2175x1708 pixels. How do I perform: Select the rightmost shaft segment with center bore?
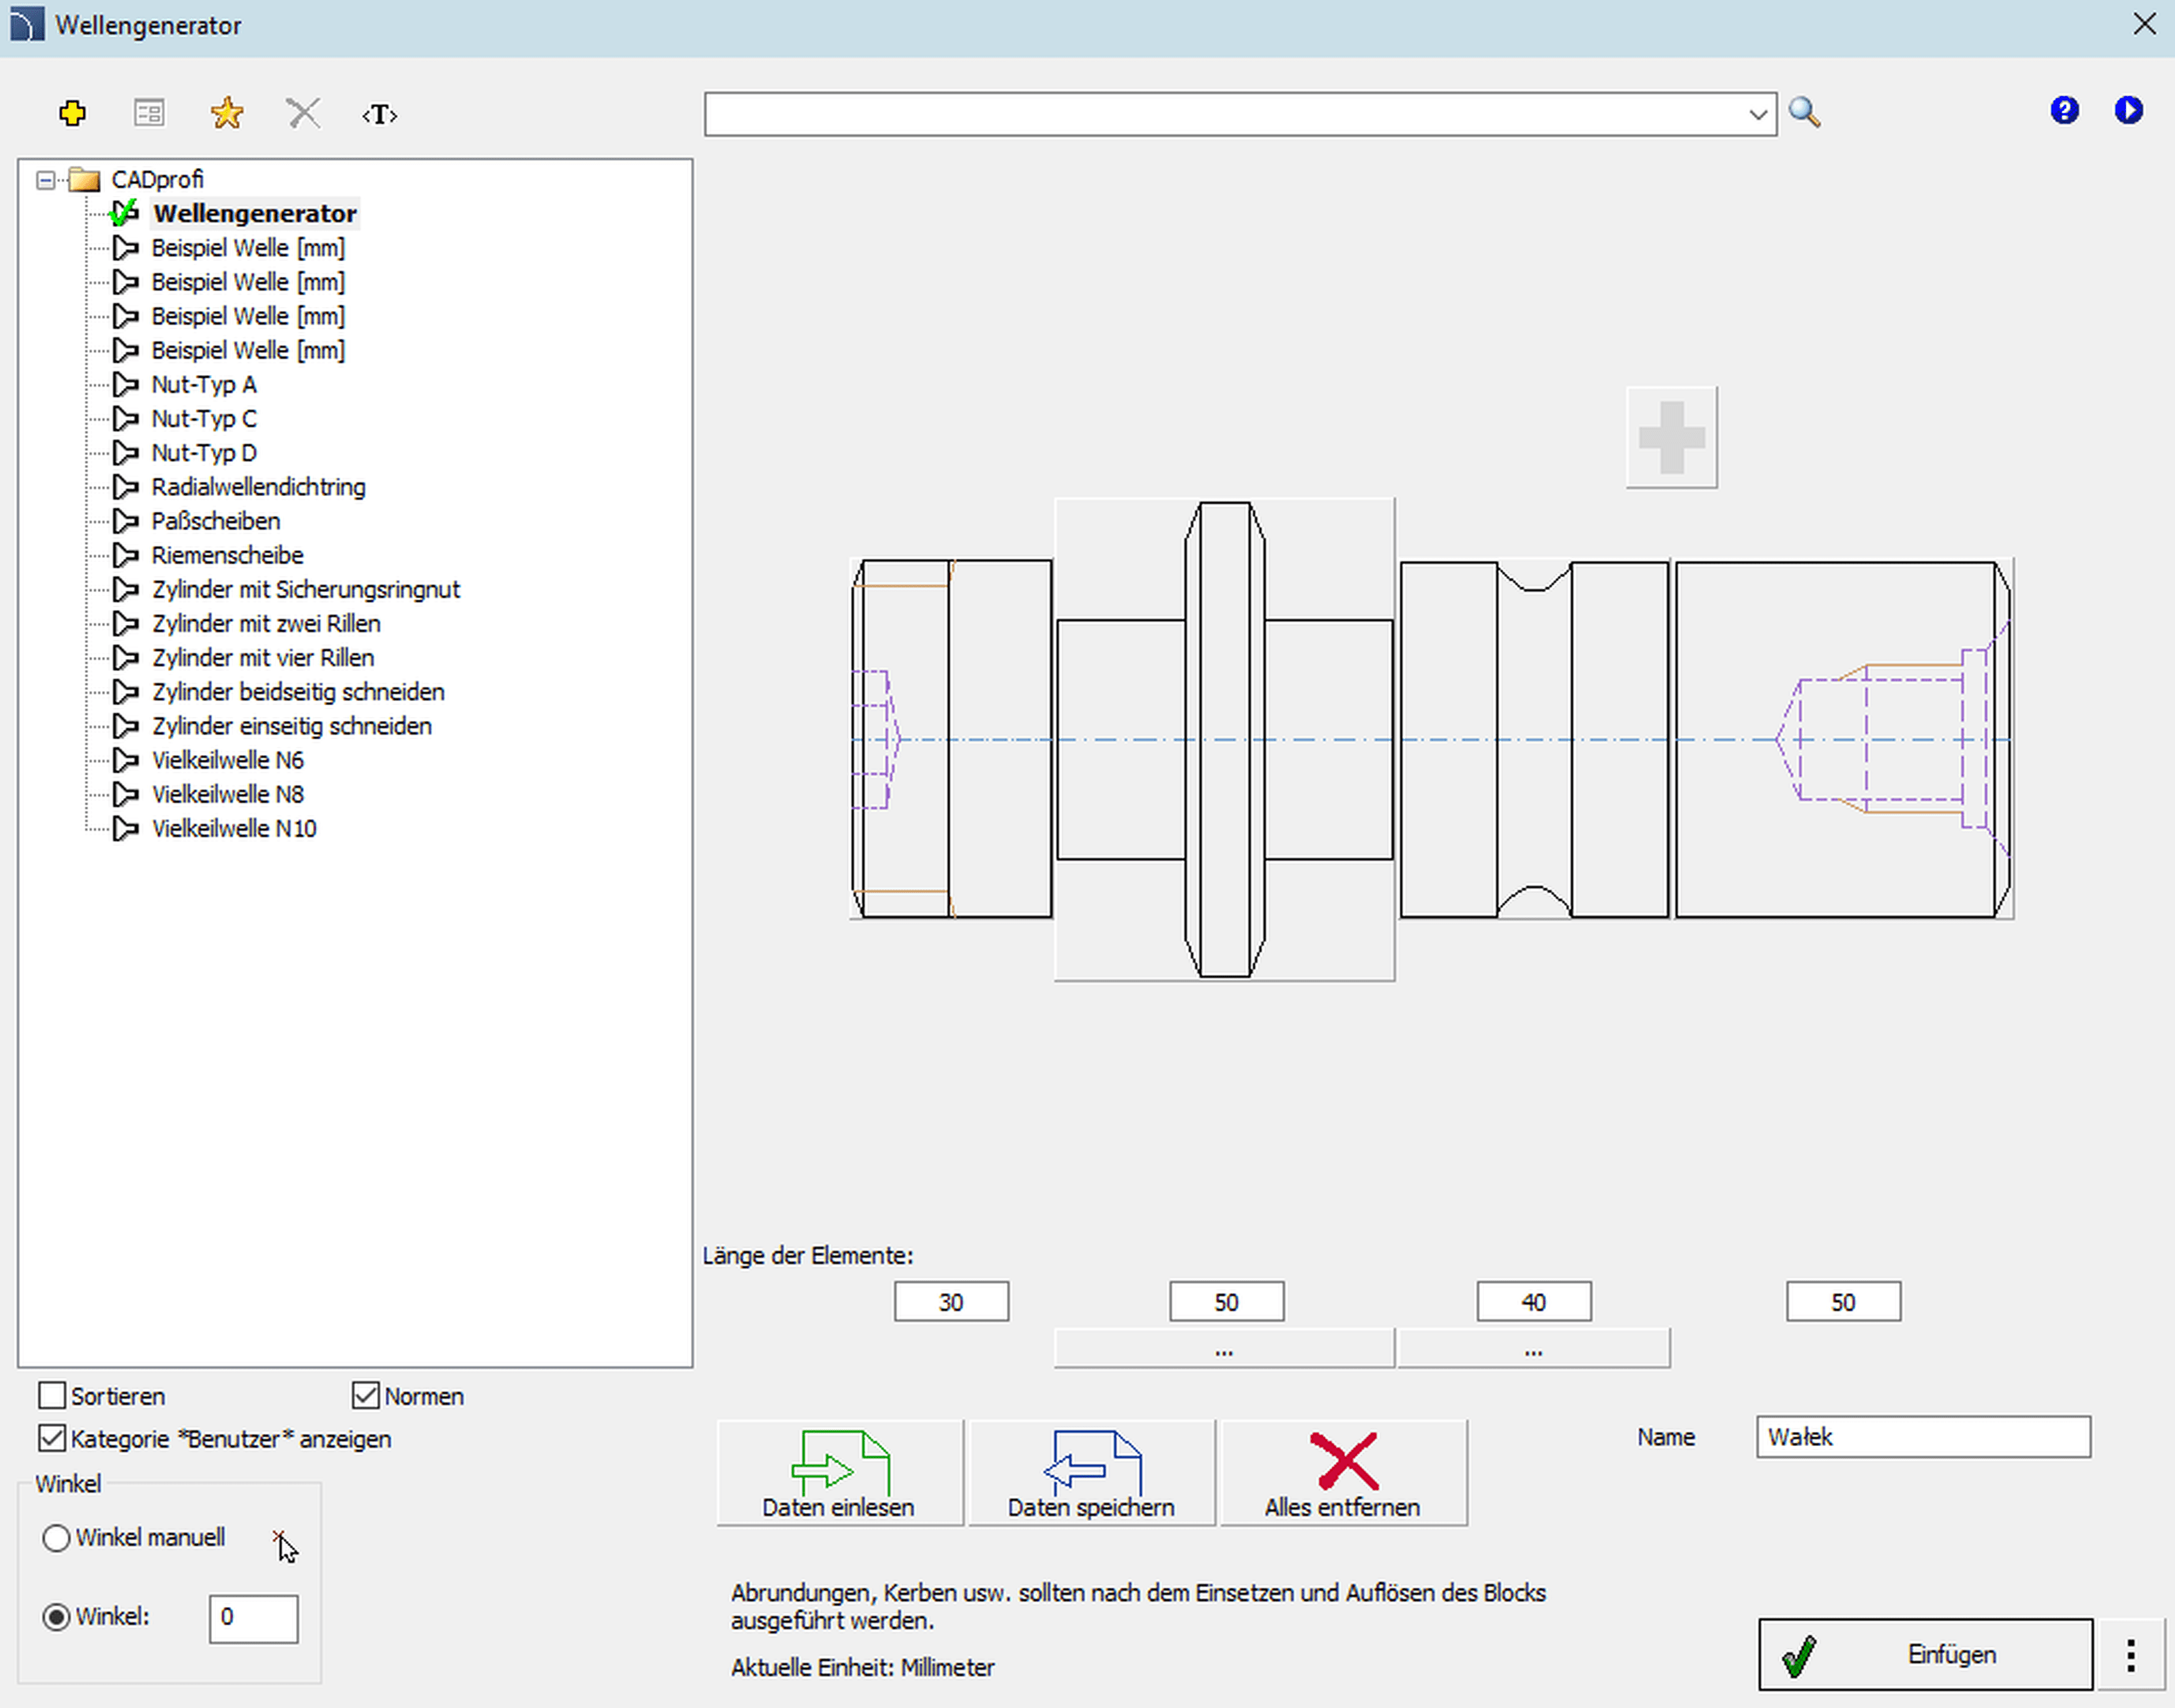pos(1843,740)
